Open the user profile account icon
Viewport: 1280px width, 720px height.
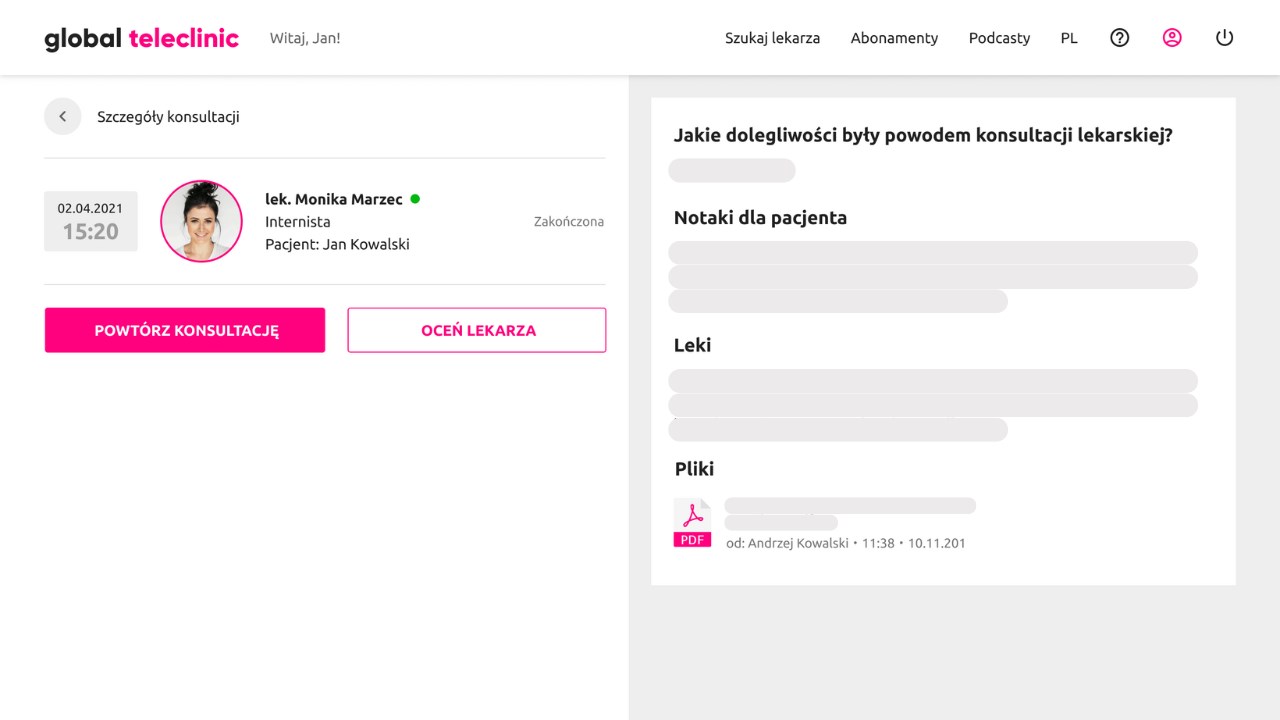click(1172, 38)
